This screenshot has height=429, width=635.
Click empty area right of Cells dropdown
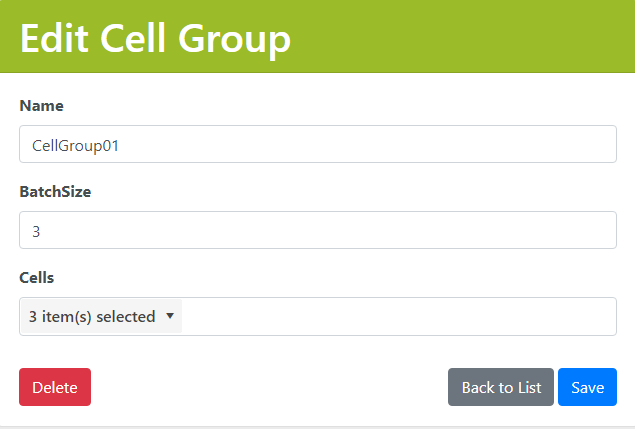click(400, 317)
